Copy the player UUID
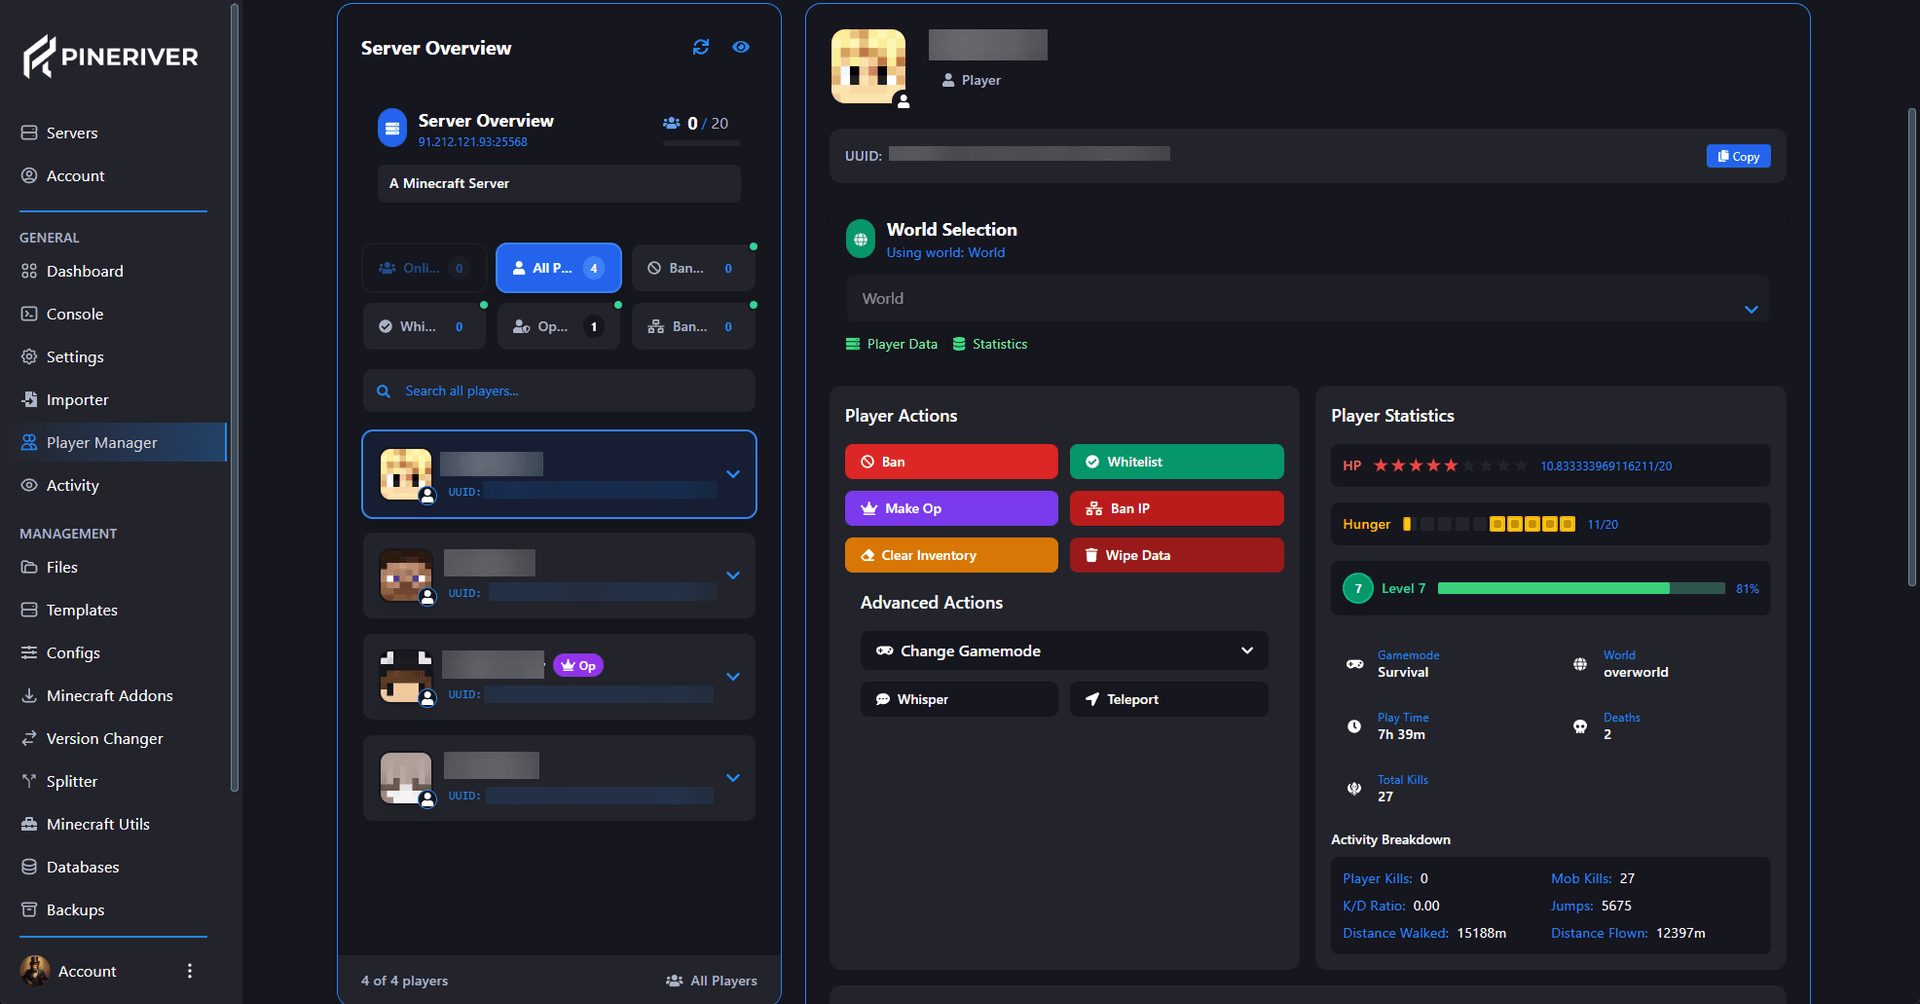This screenshot has width=1920, height=1004. (x=1738, y=156)
